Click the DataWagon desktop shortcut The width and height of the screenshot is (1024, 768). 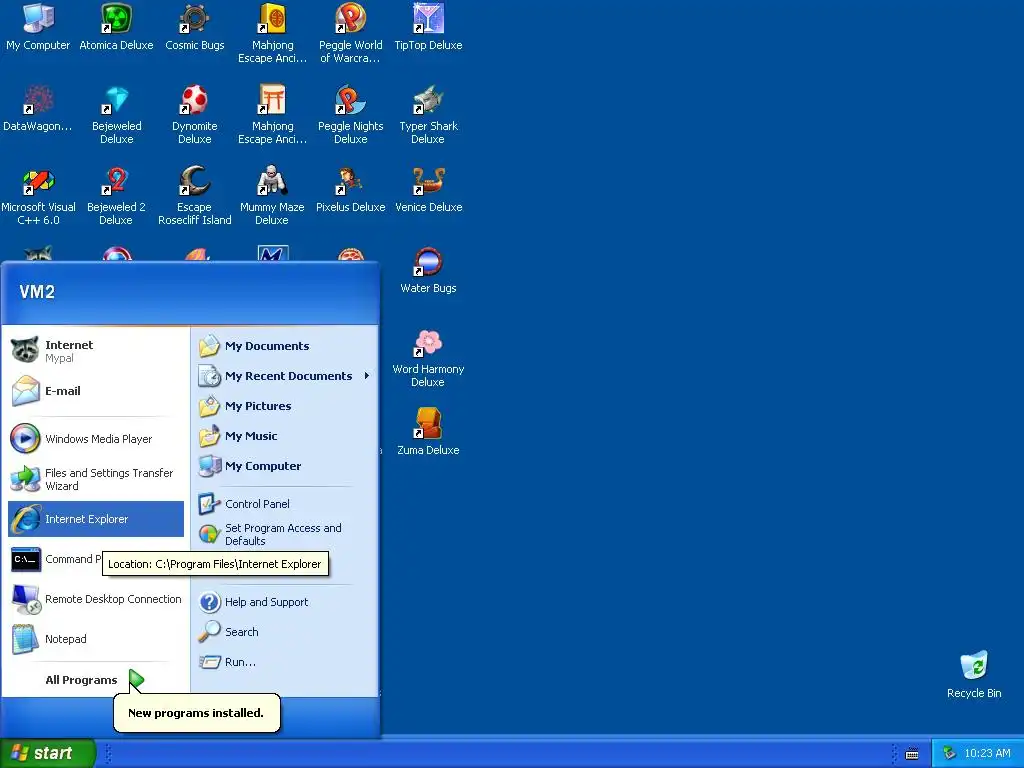tap(38, 108)
